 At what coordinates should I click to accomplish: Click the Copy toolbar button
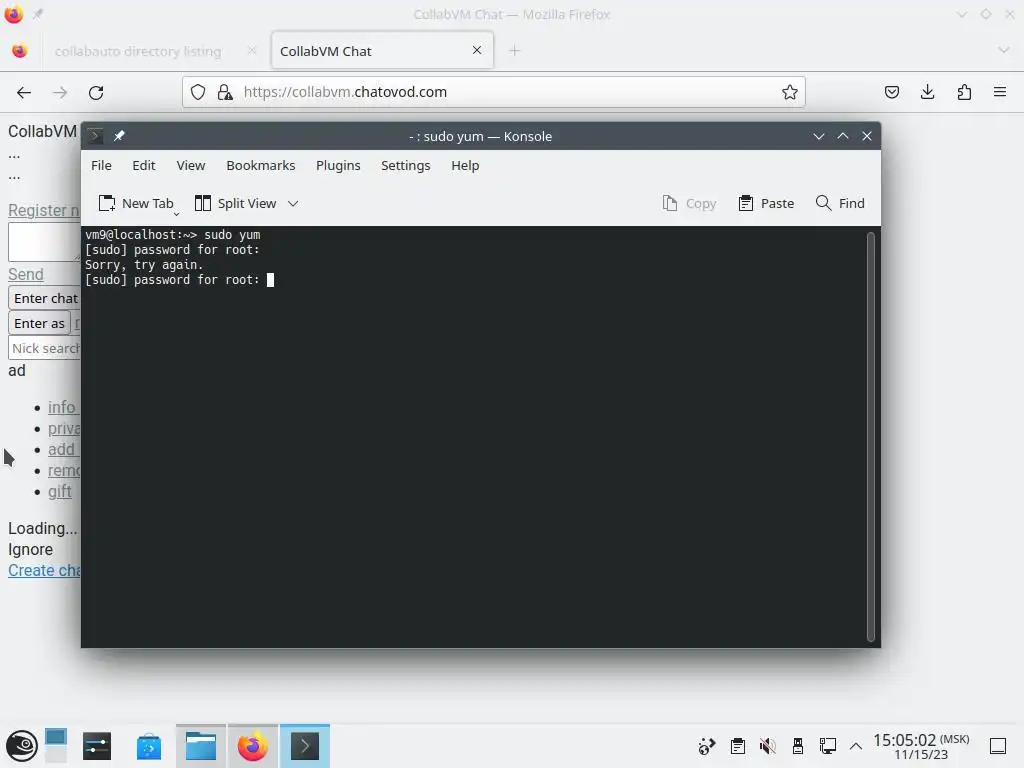690,203
